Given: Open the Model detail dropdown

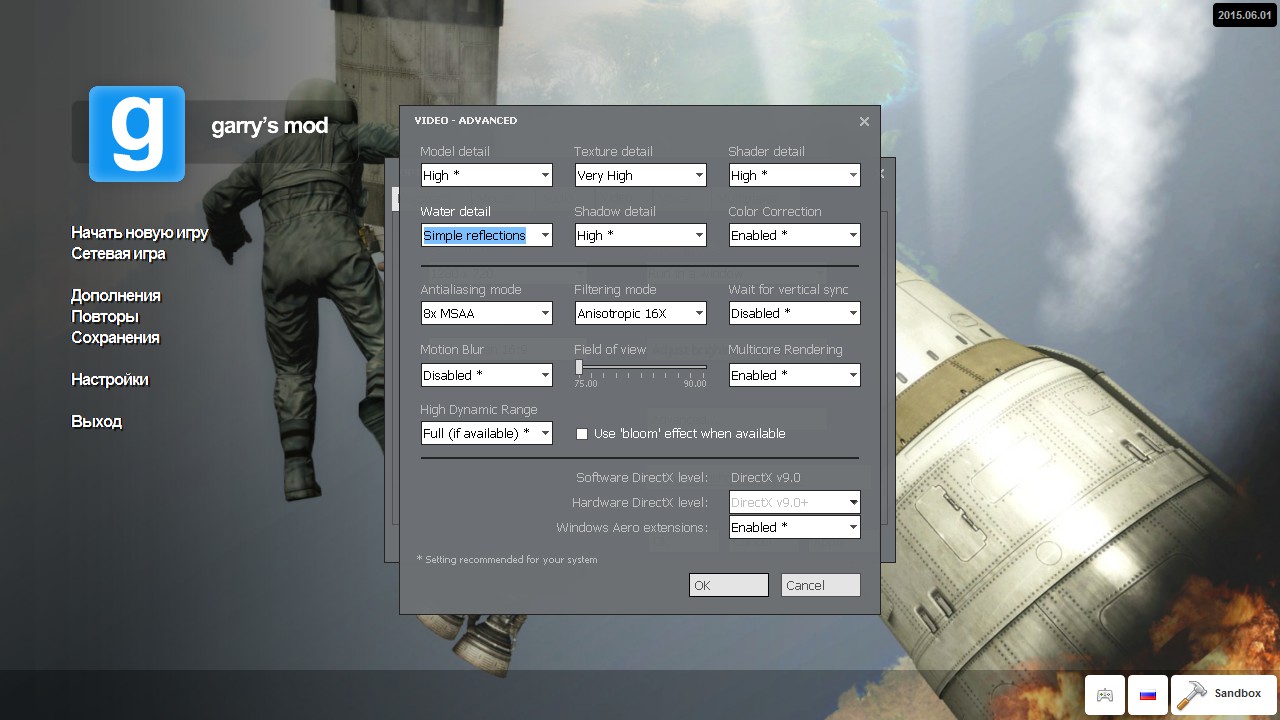Looking at the screenshot, I should [486, 175].
